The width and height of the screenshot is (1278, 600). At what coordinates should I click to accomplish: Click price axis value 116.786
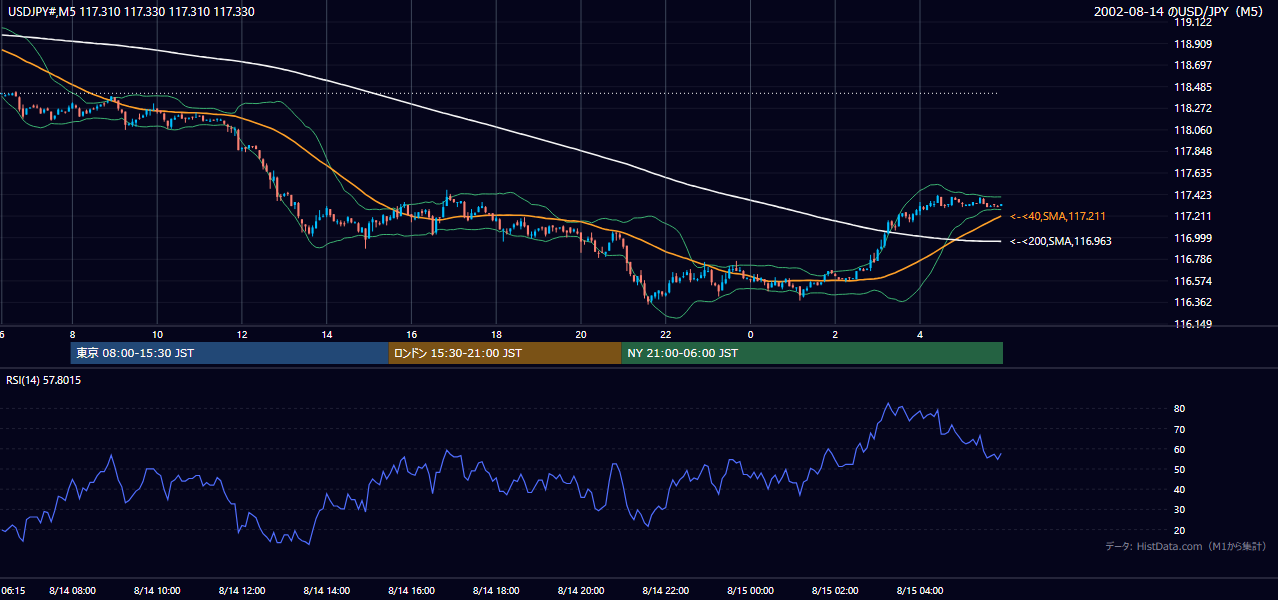point(1193,259)
